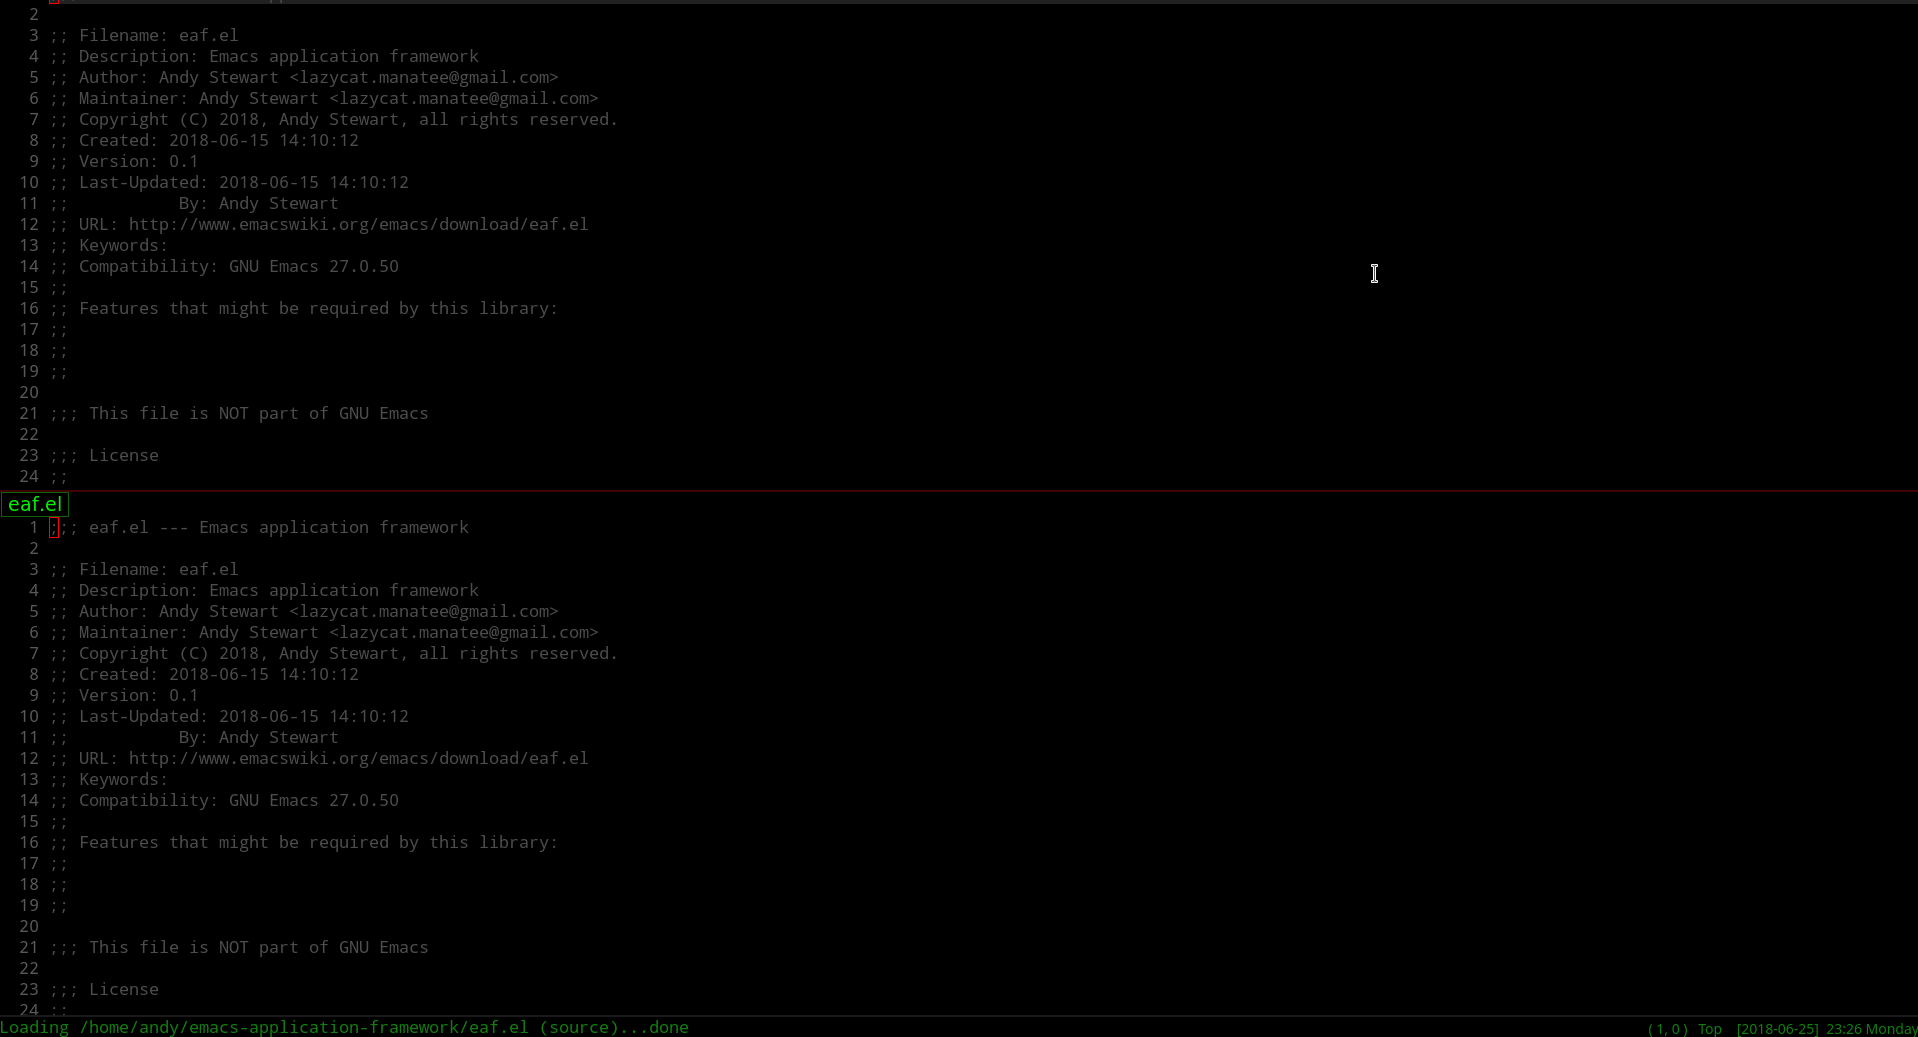Click Compatibility line in lower window
1918x1037 pixels.
point(224,800)
